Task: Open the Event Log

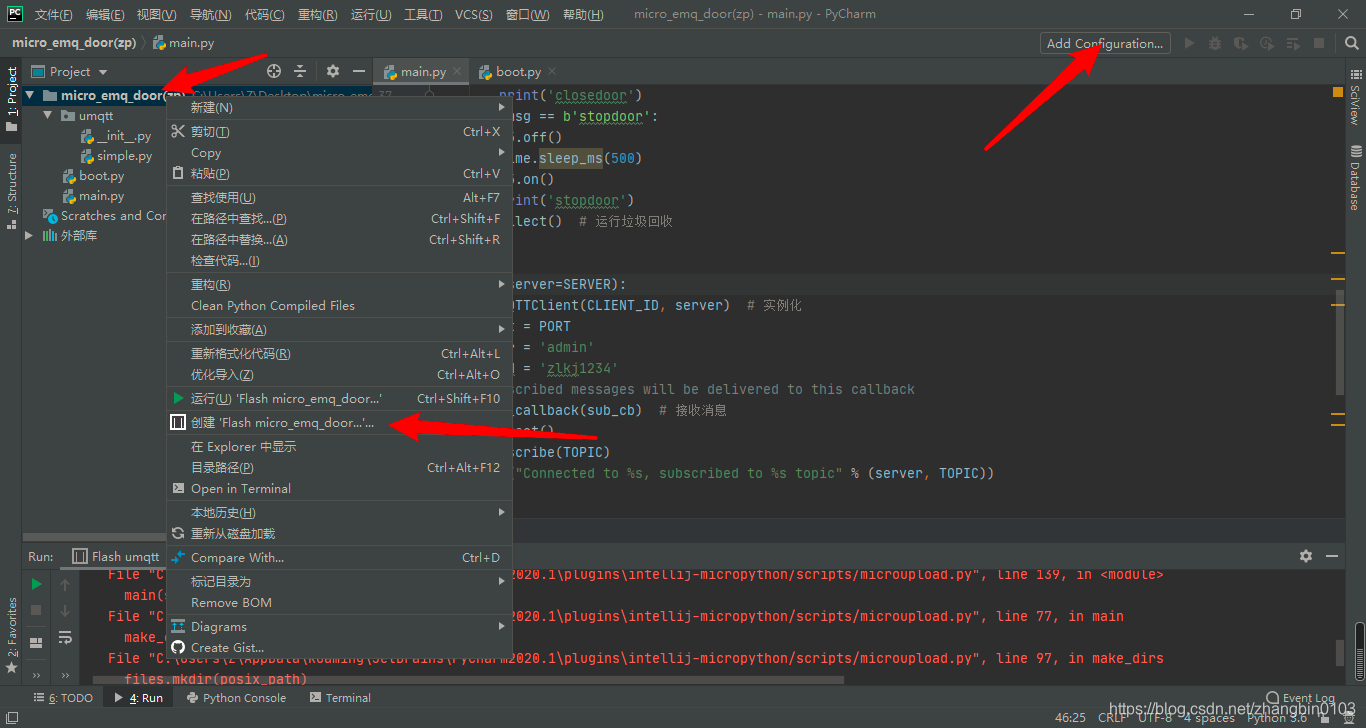Action: pyautogui.click(x=1301, y=698)
